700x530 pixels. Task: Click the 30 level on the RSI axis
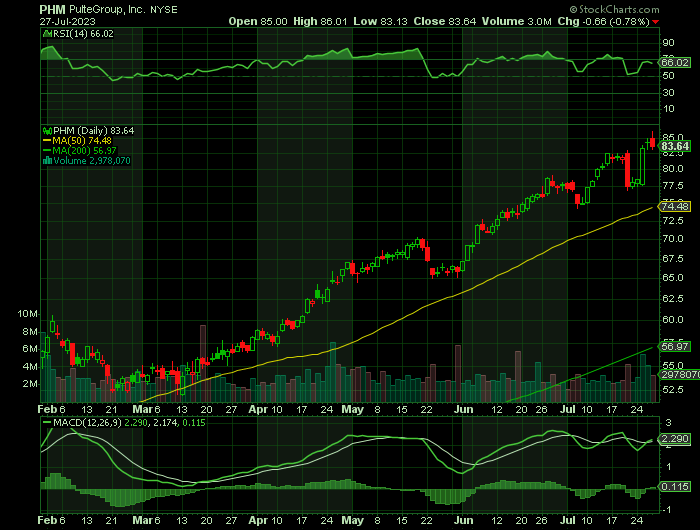(668, 92)
